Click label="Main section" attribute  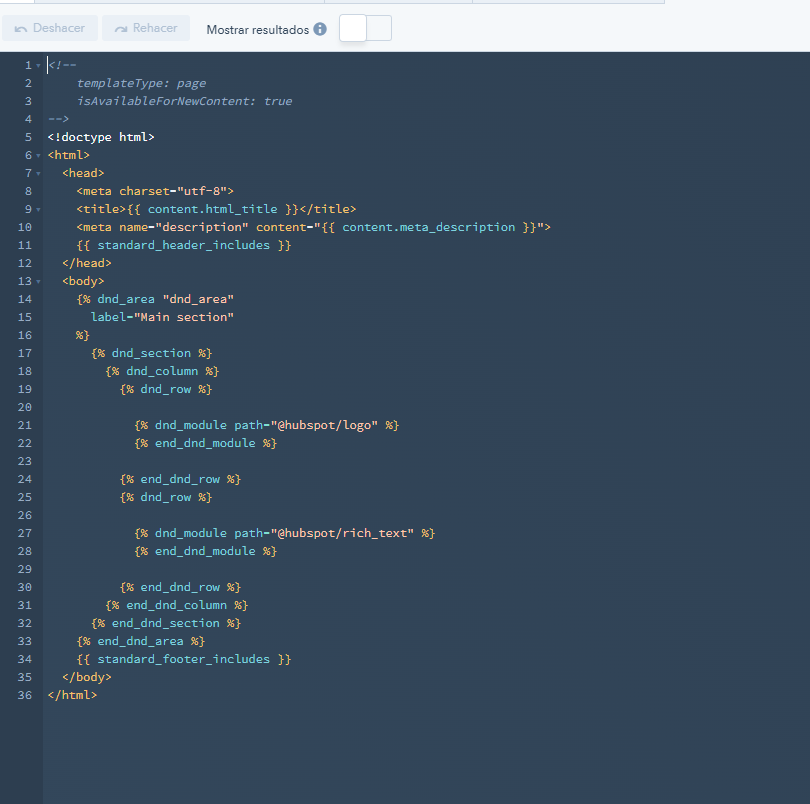coord(162,317)
